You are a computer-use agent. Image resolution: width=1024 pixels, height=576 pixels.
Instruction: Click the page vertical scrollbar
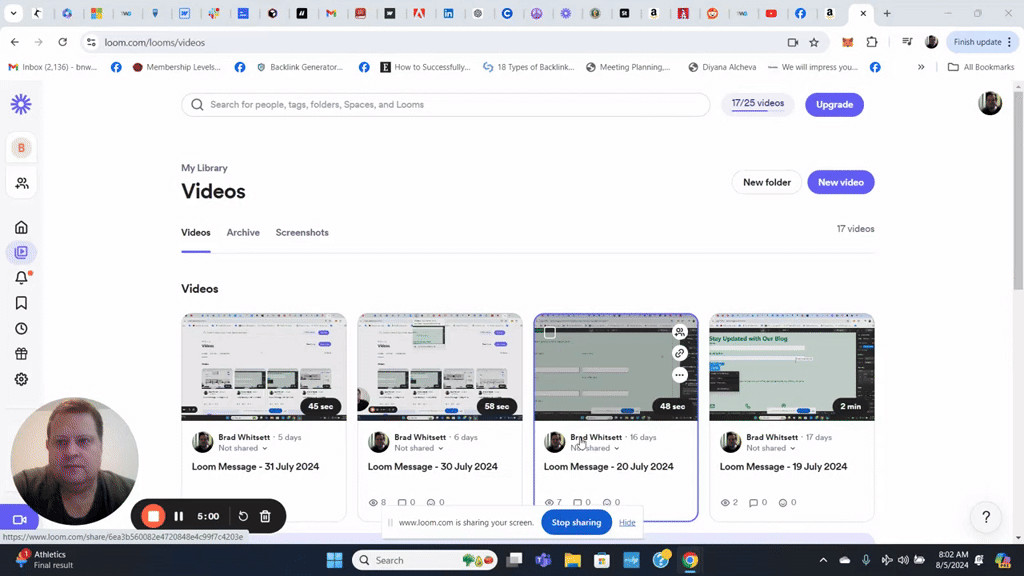click(1018, 189)
